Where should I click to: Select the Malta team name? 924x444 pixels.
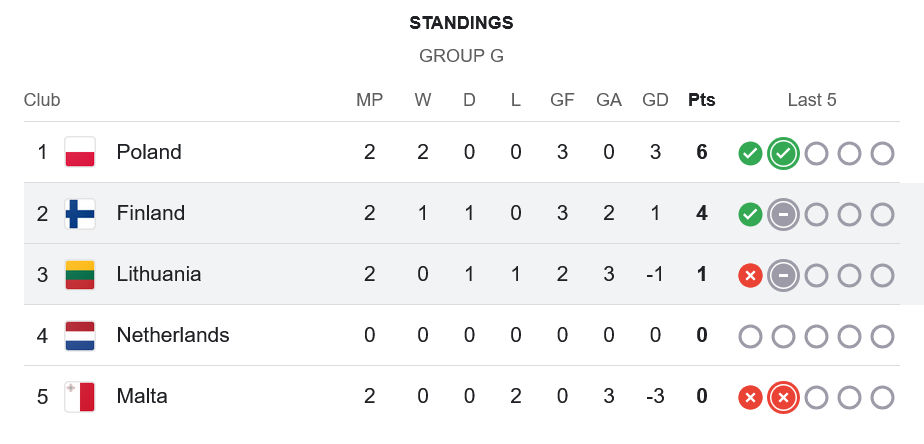(142, 396)
